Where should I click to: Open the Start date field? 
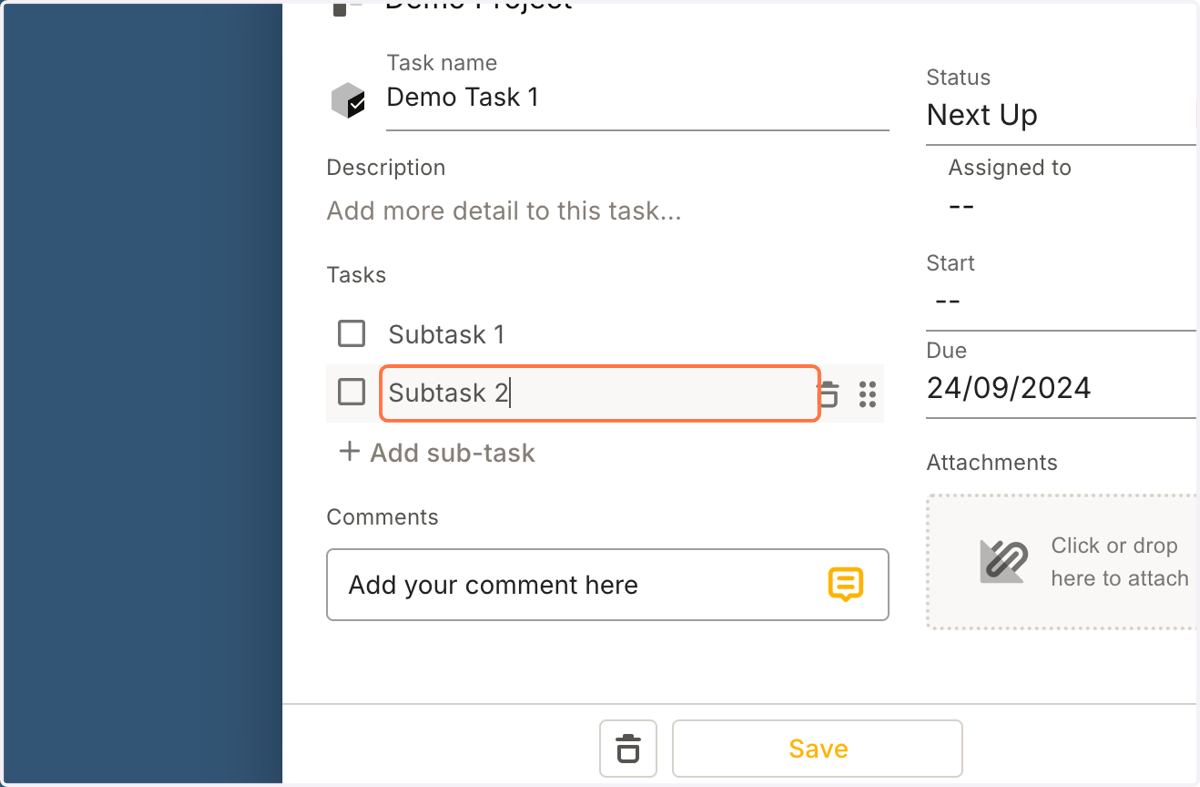click(1061, 301)
